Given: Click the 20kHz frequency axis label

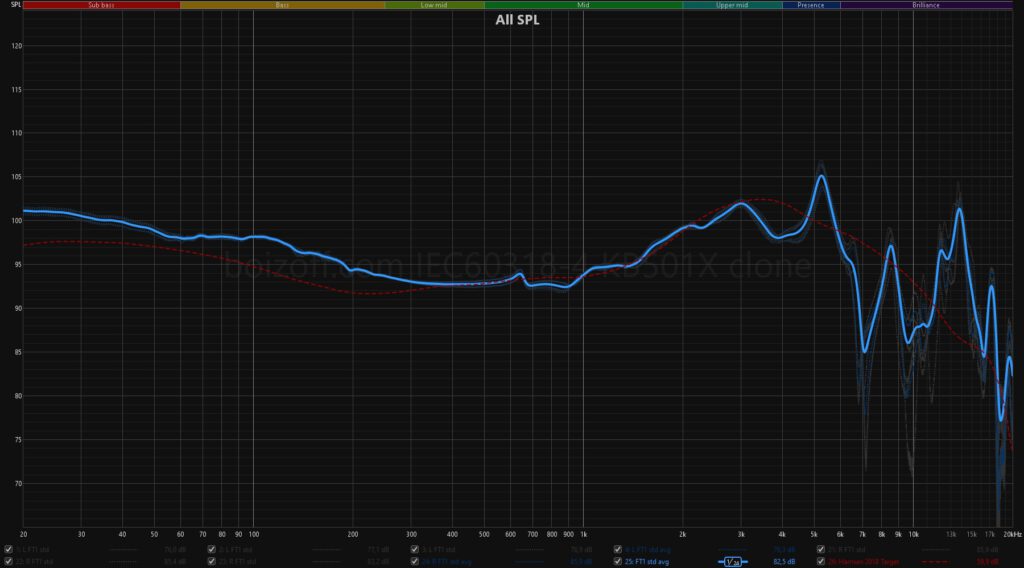Looking at the screenshot, I should pyautogui.click(x=1012, y=534).
